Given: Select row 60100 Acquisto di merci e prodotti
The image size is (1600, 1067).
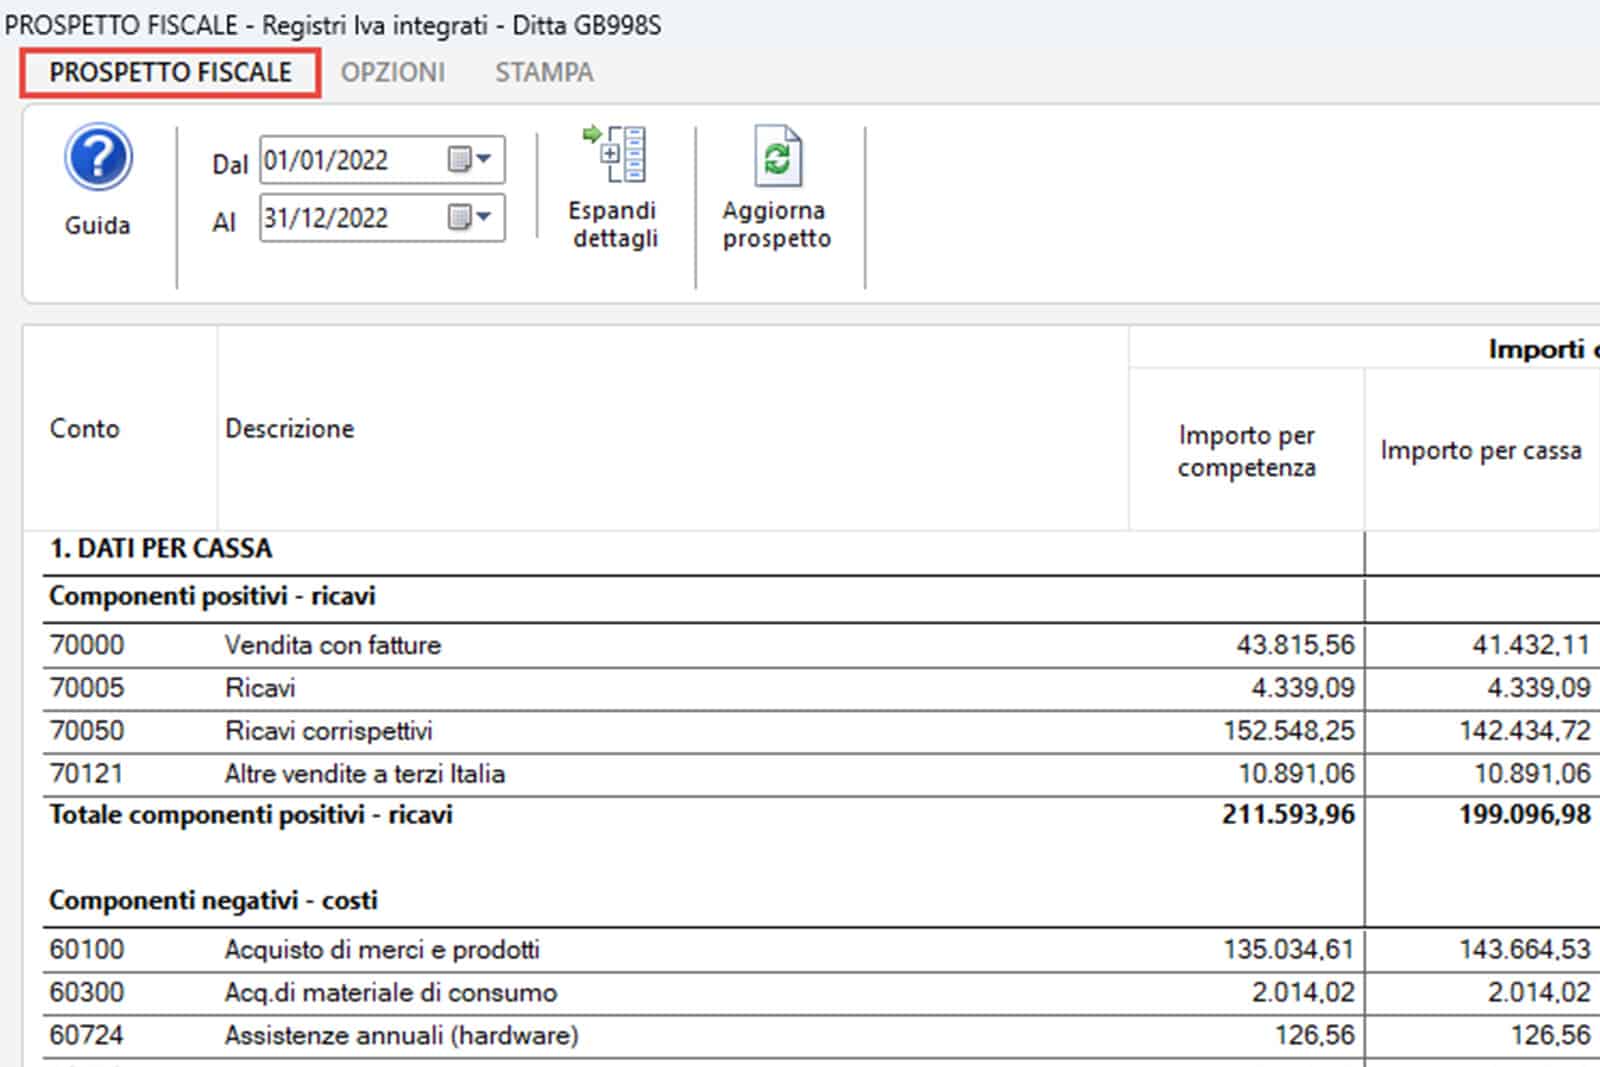Looking at the screenshot, I should tap(381, 949).
